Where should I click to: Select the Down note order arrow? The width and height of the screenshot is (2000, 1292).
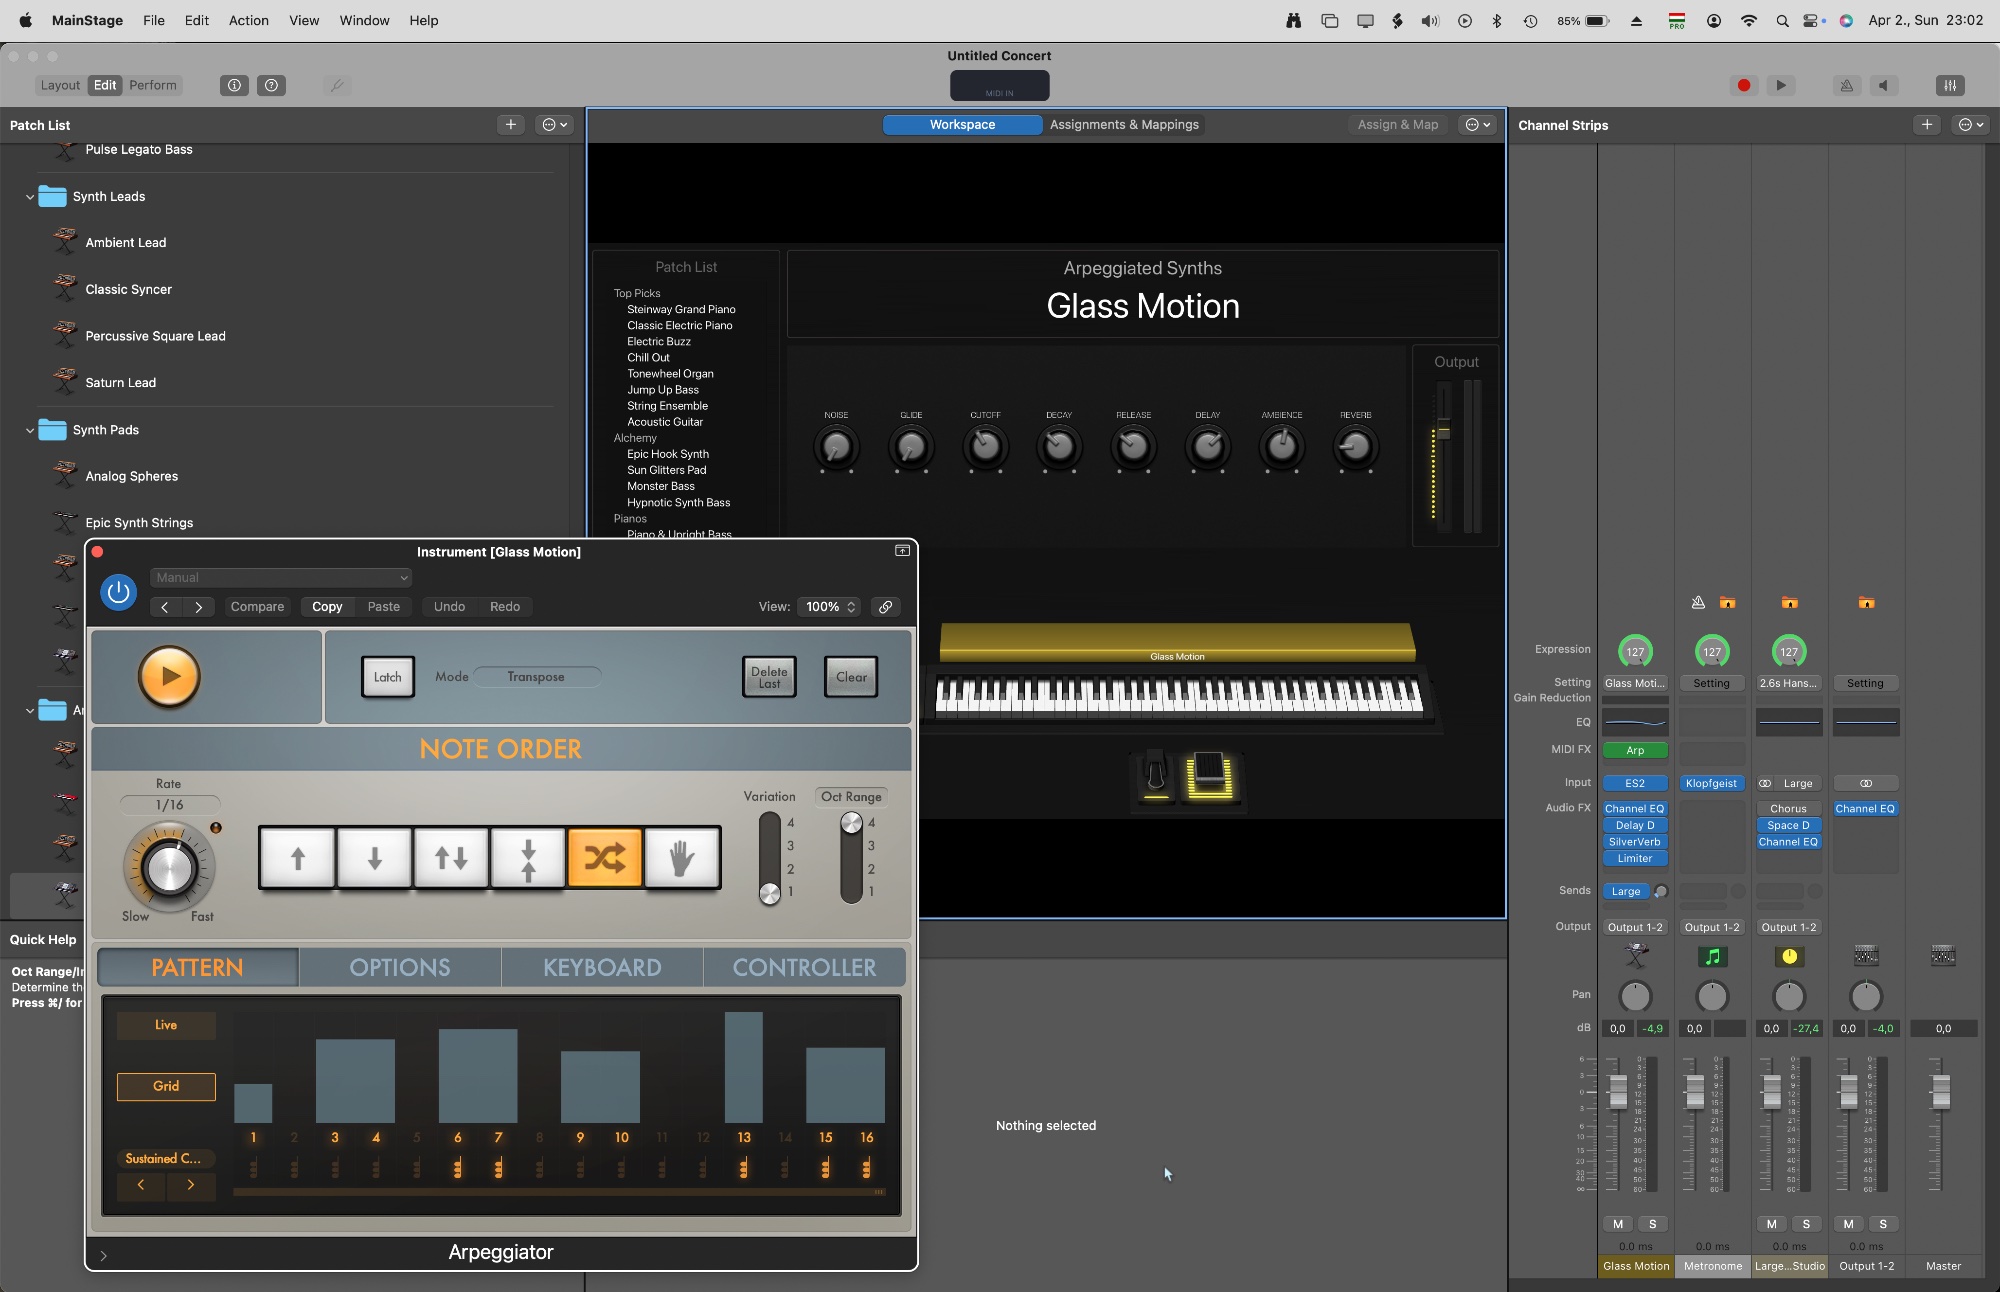[374, 857]
